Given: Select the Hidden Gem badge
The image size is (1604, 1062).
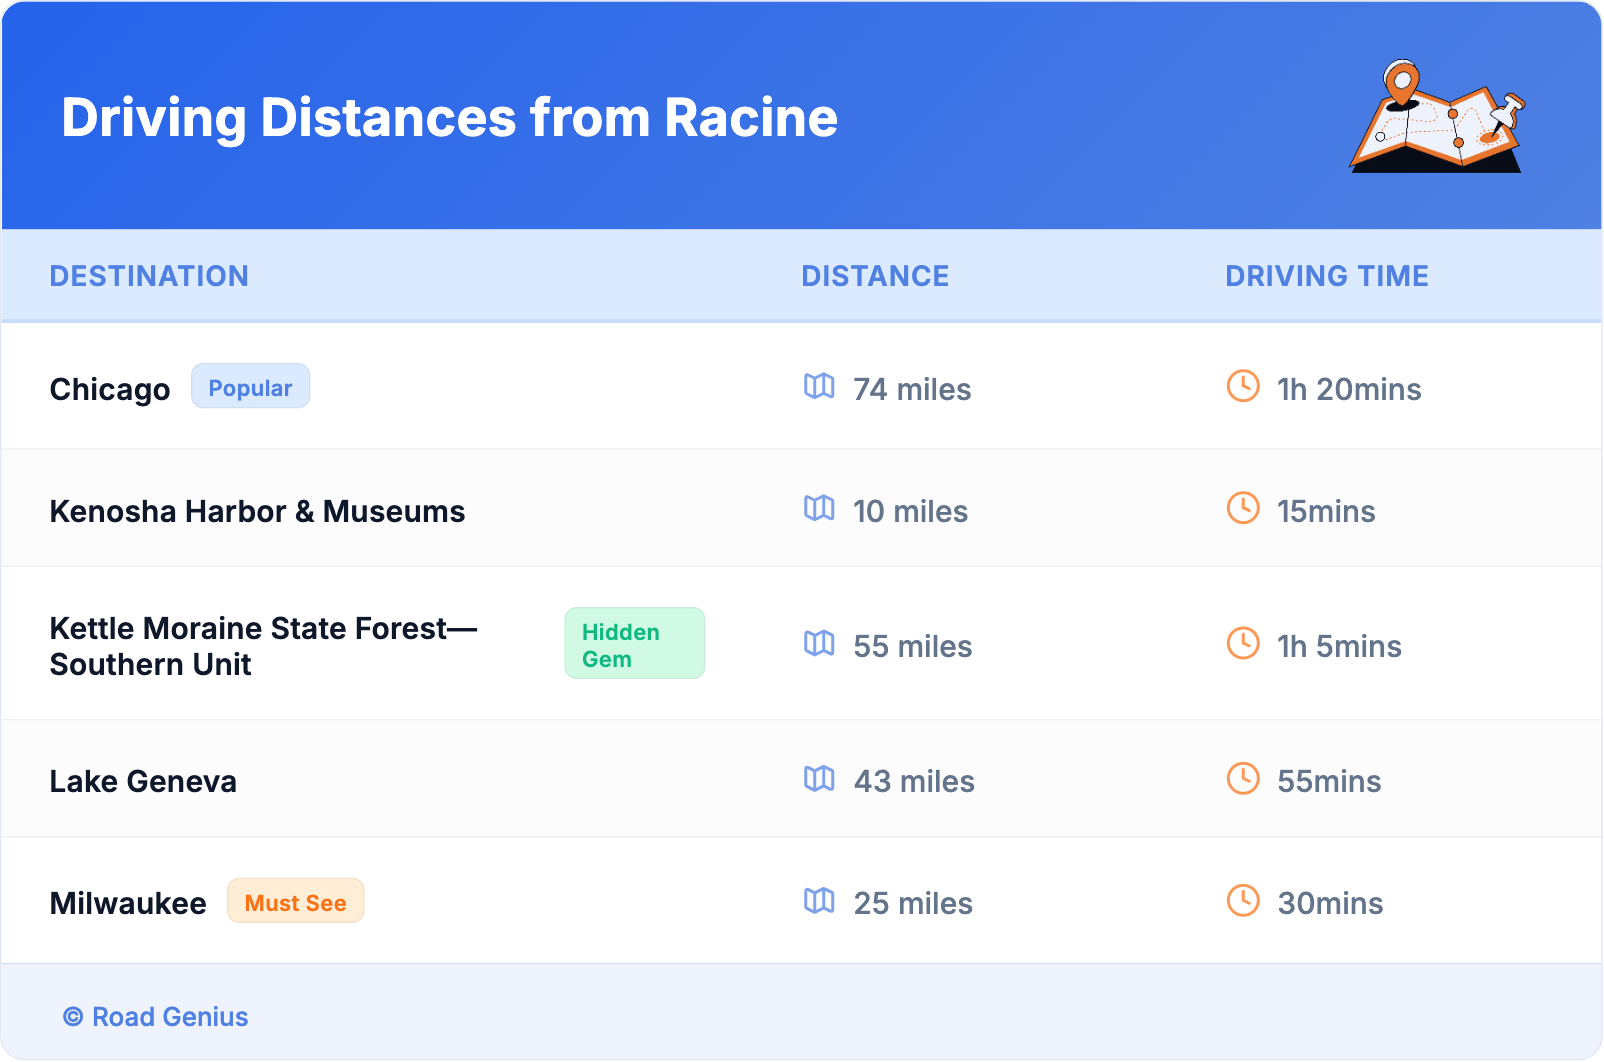Looking at the screenshot, I should click(634, 644).
